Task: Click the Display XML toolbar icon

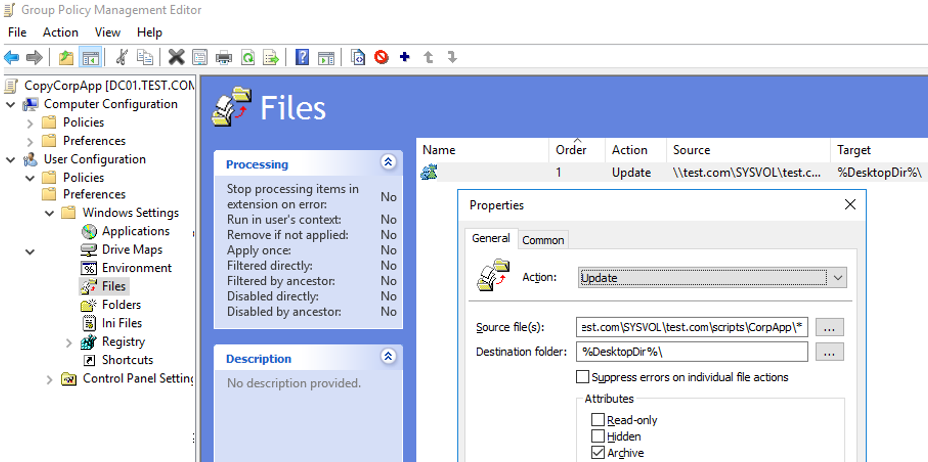Action: point(357,57)
